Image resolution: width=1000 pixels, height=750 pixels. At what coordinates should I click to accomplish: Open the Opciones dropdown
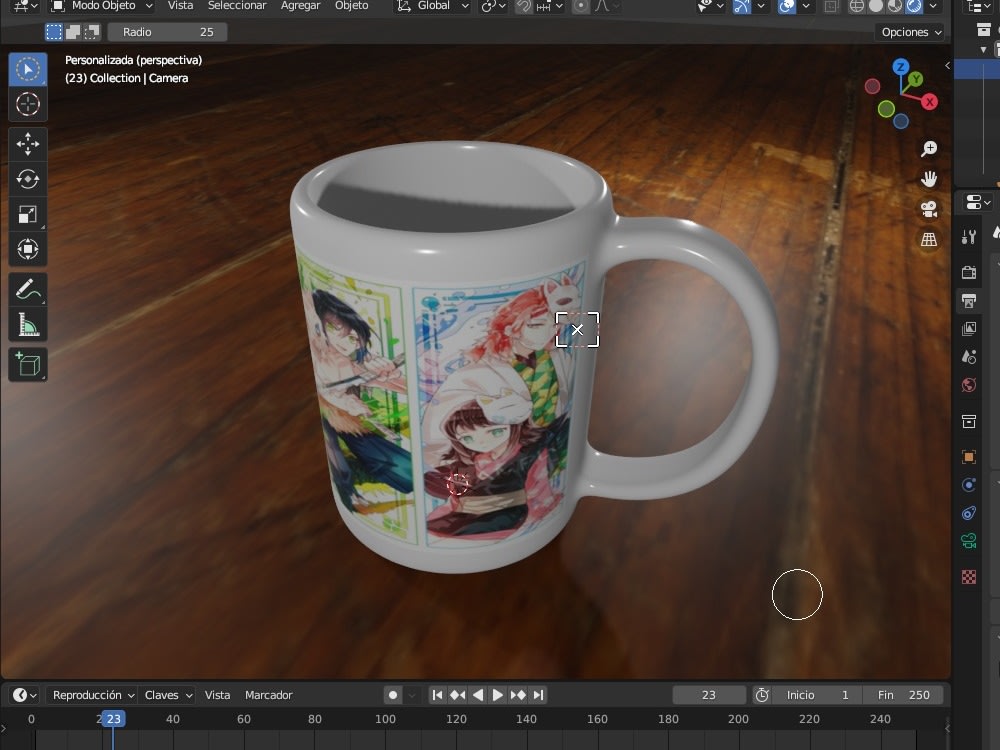pyautogui.click(x=908, y=31)
